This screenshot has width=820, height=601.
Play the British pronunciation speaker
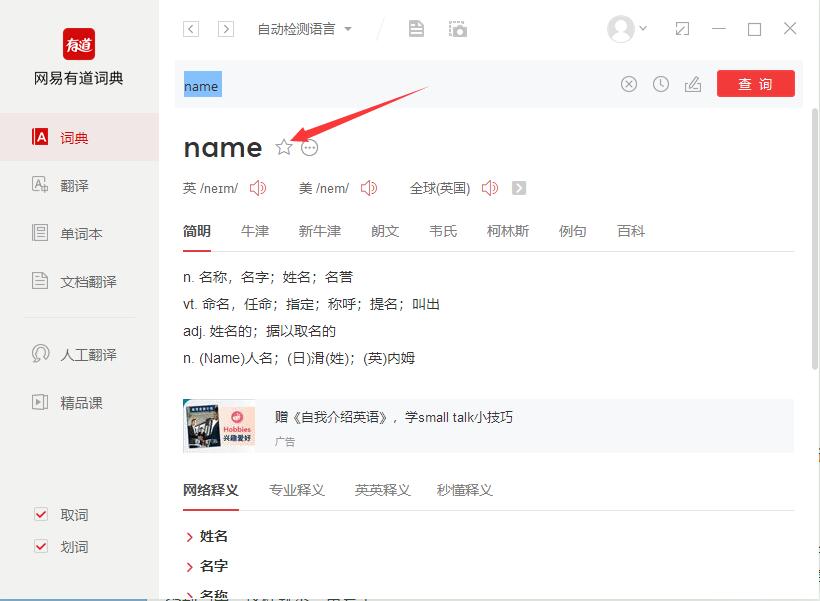tap(258, 188)
